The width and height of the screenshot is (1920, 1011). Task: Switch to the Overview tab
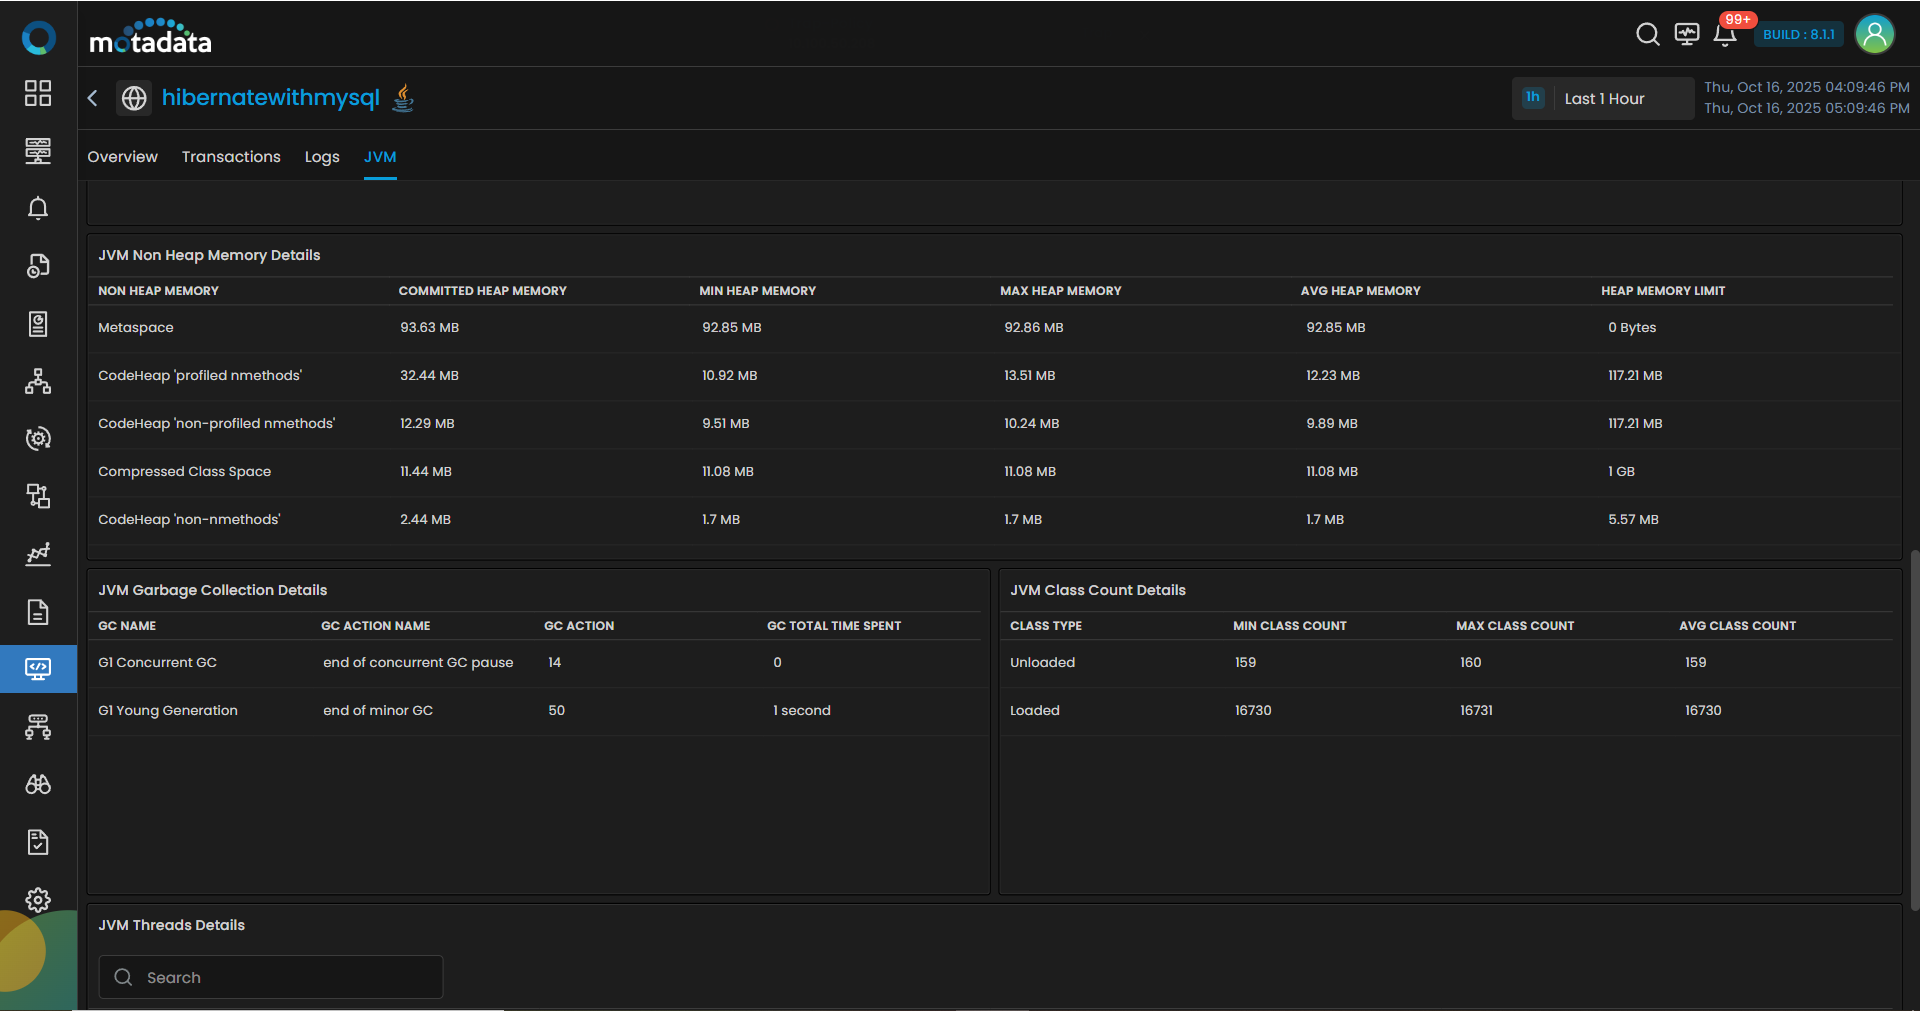point(122,157)
